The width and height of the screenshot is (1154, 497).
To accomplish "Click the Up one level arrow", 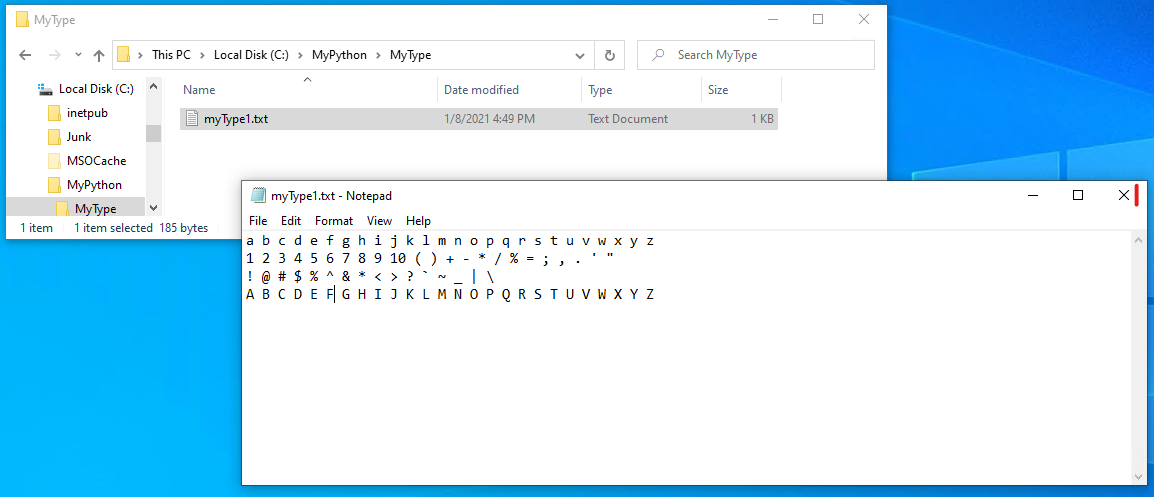I will 98,55.
